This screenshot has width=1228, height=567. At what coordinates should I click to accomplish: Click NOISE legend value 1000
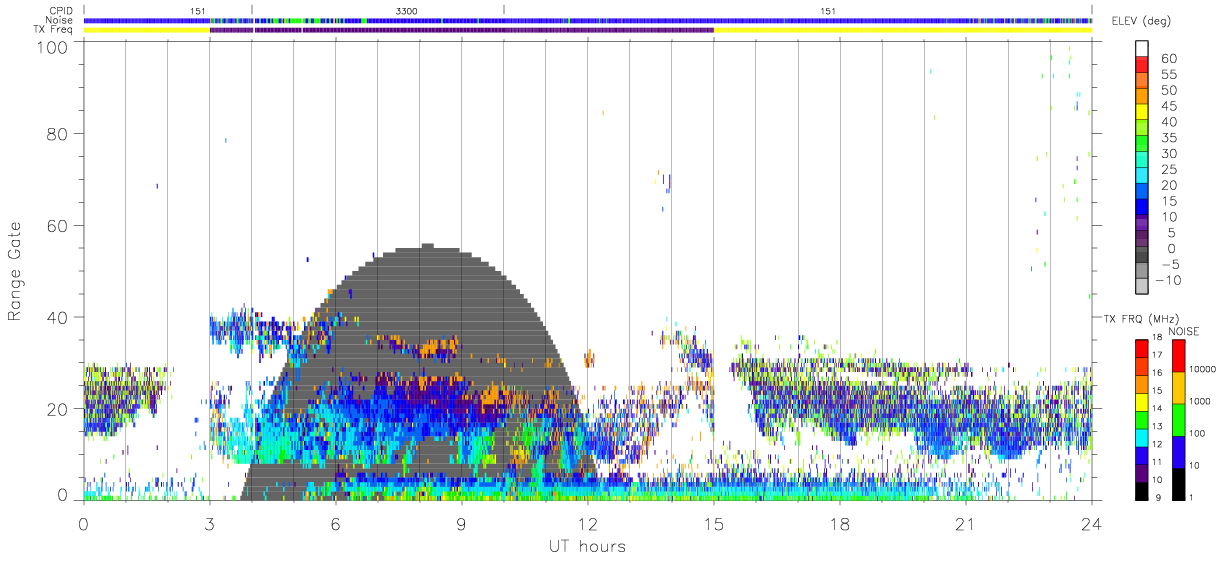(x=1202, y=402)
